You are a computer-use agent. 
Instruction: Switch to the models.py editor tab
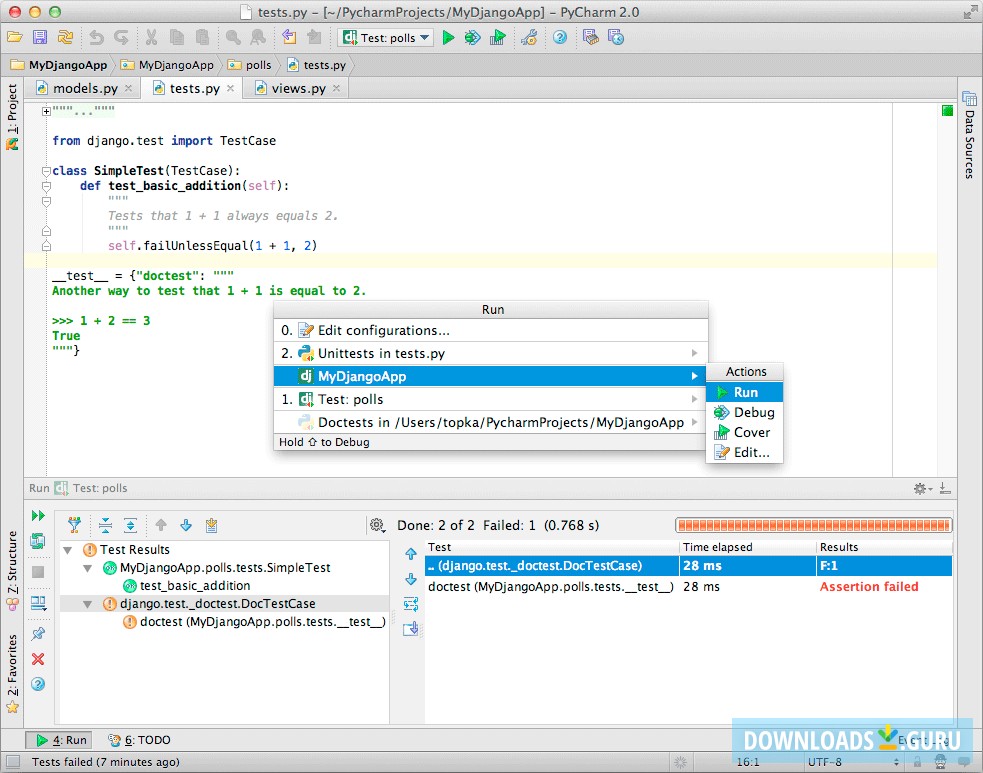[85, 88]
